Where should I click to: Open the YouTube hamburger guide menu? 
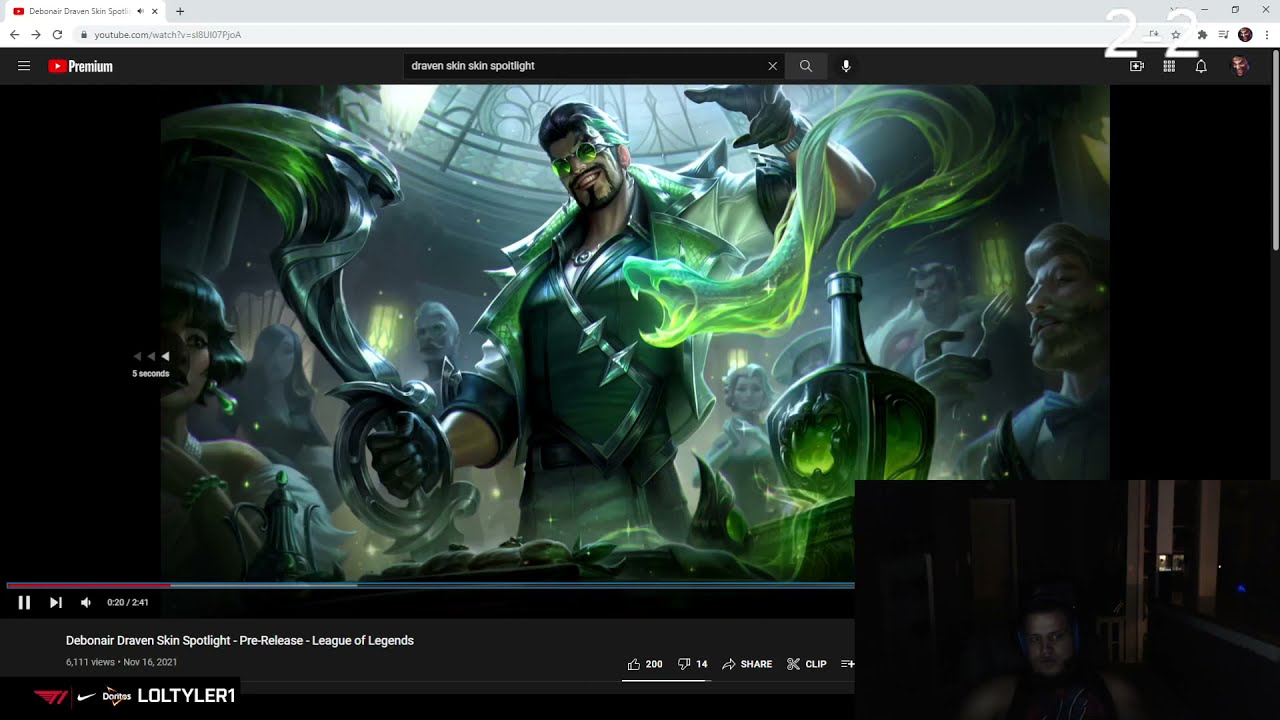tap(24, 66)
